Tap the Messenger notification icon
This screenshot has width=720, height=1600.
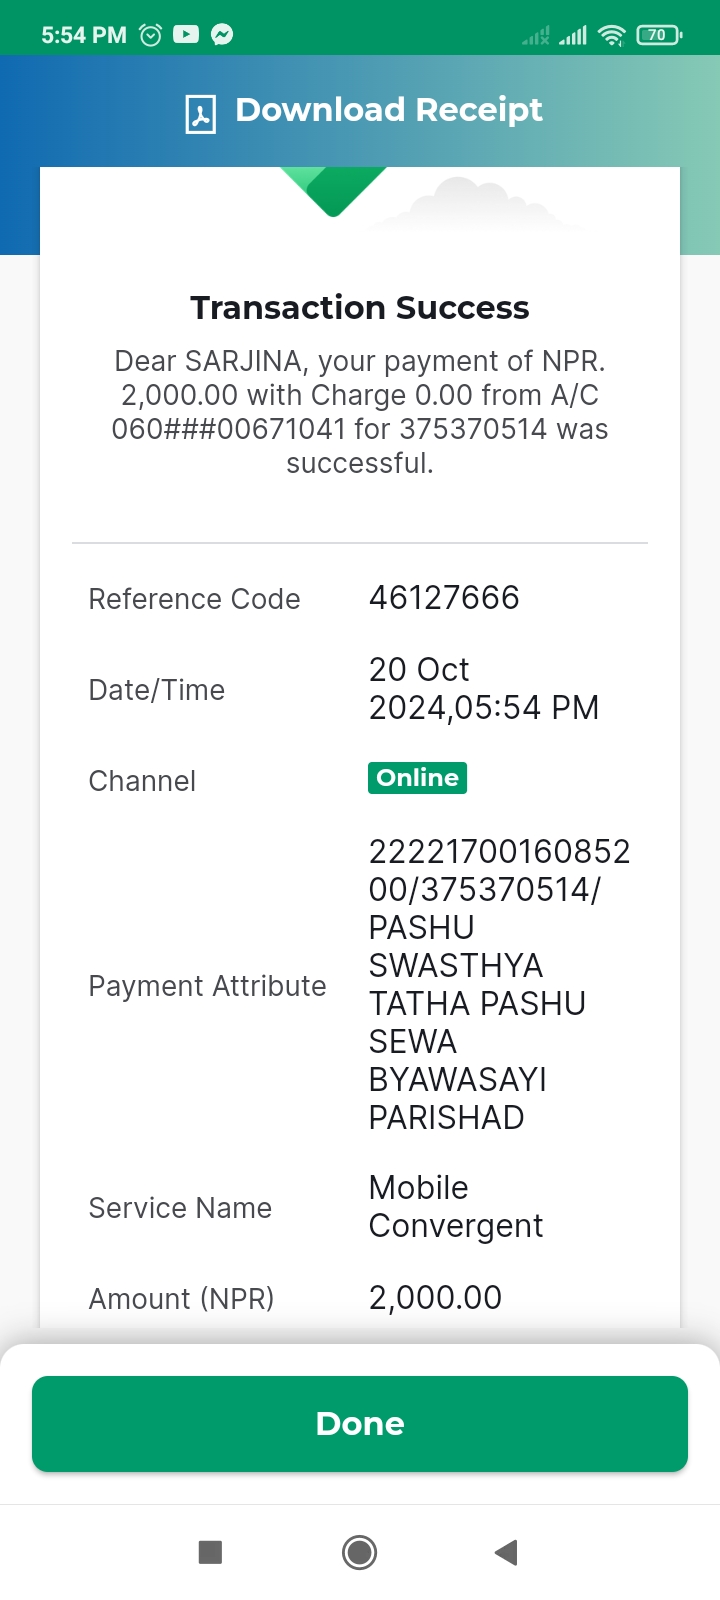pyautogui.click(x=222, y=35)
